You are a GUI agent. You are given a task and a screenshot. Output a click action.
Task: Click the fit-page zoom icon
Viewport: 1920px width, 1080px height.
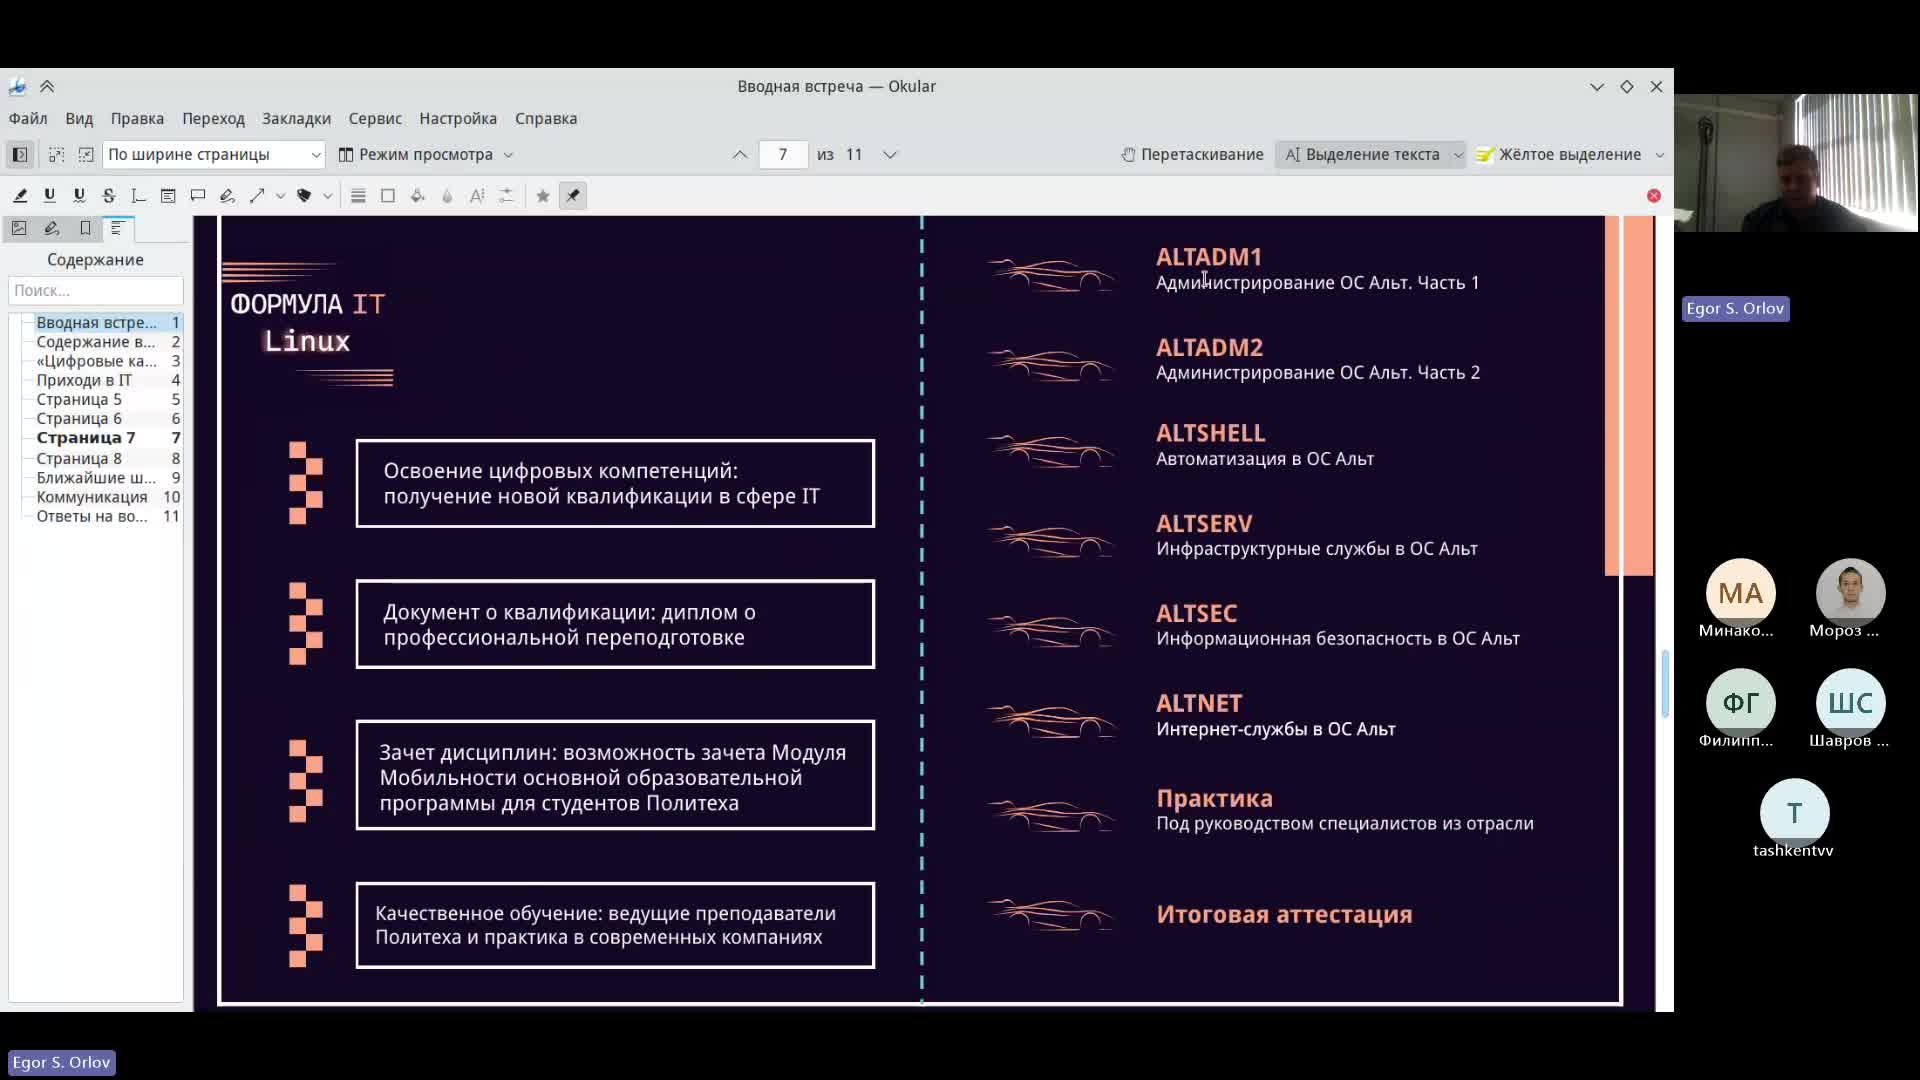(86, 155)
